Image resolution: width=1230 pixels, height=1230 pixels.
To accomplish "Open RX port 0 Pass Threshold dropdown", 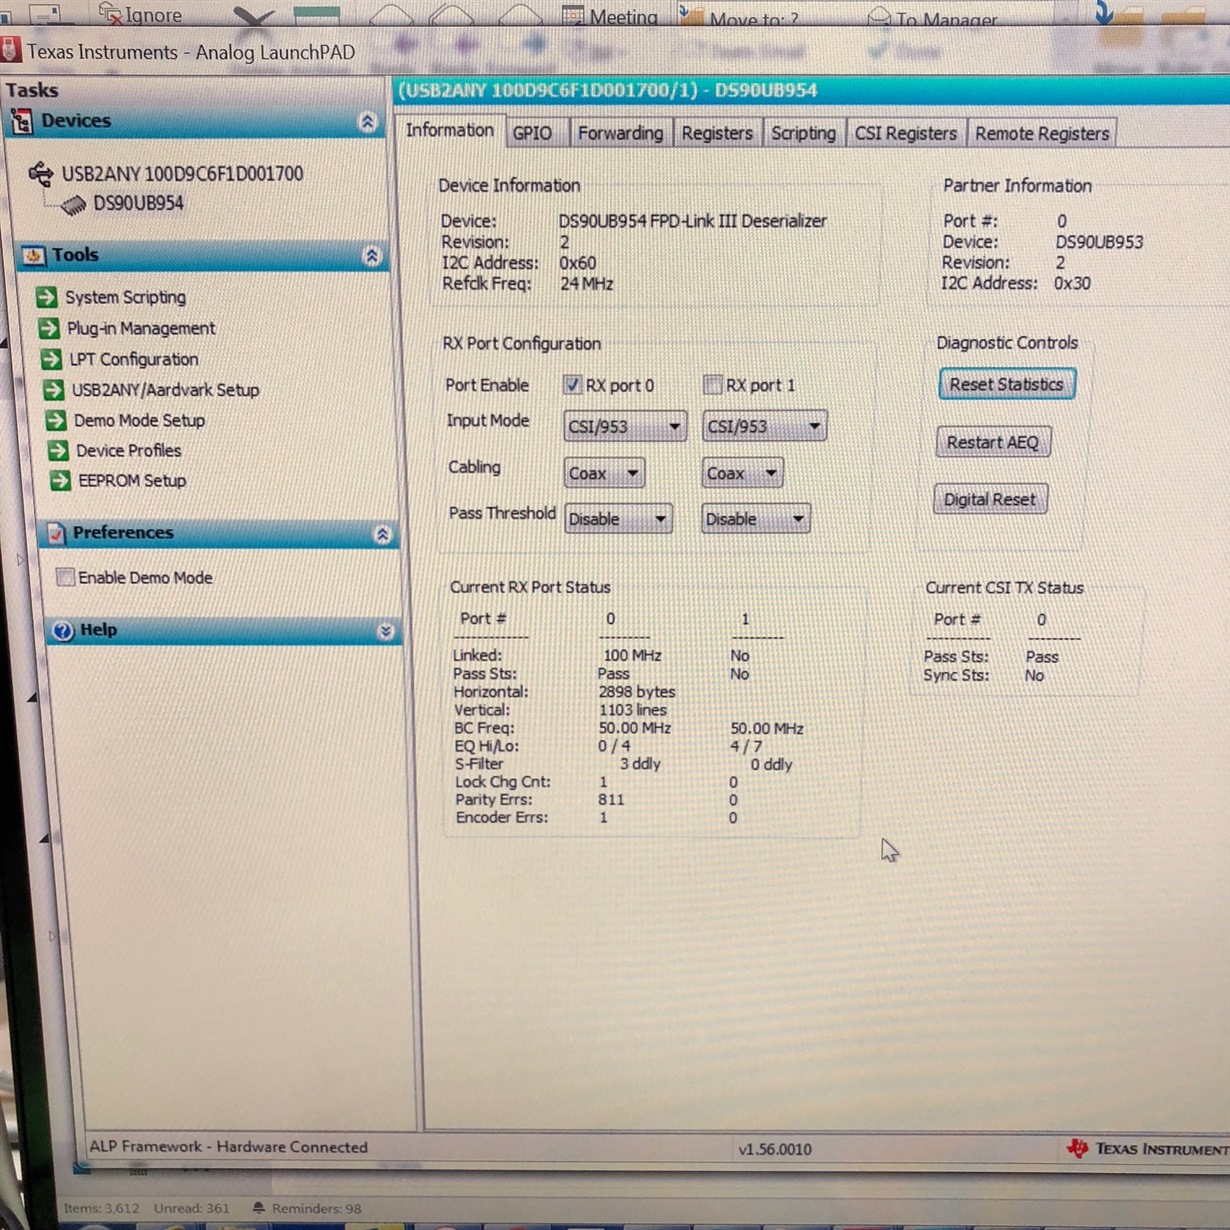I will coord(618,519).
